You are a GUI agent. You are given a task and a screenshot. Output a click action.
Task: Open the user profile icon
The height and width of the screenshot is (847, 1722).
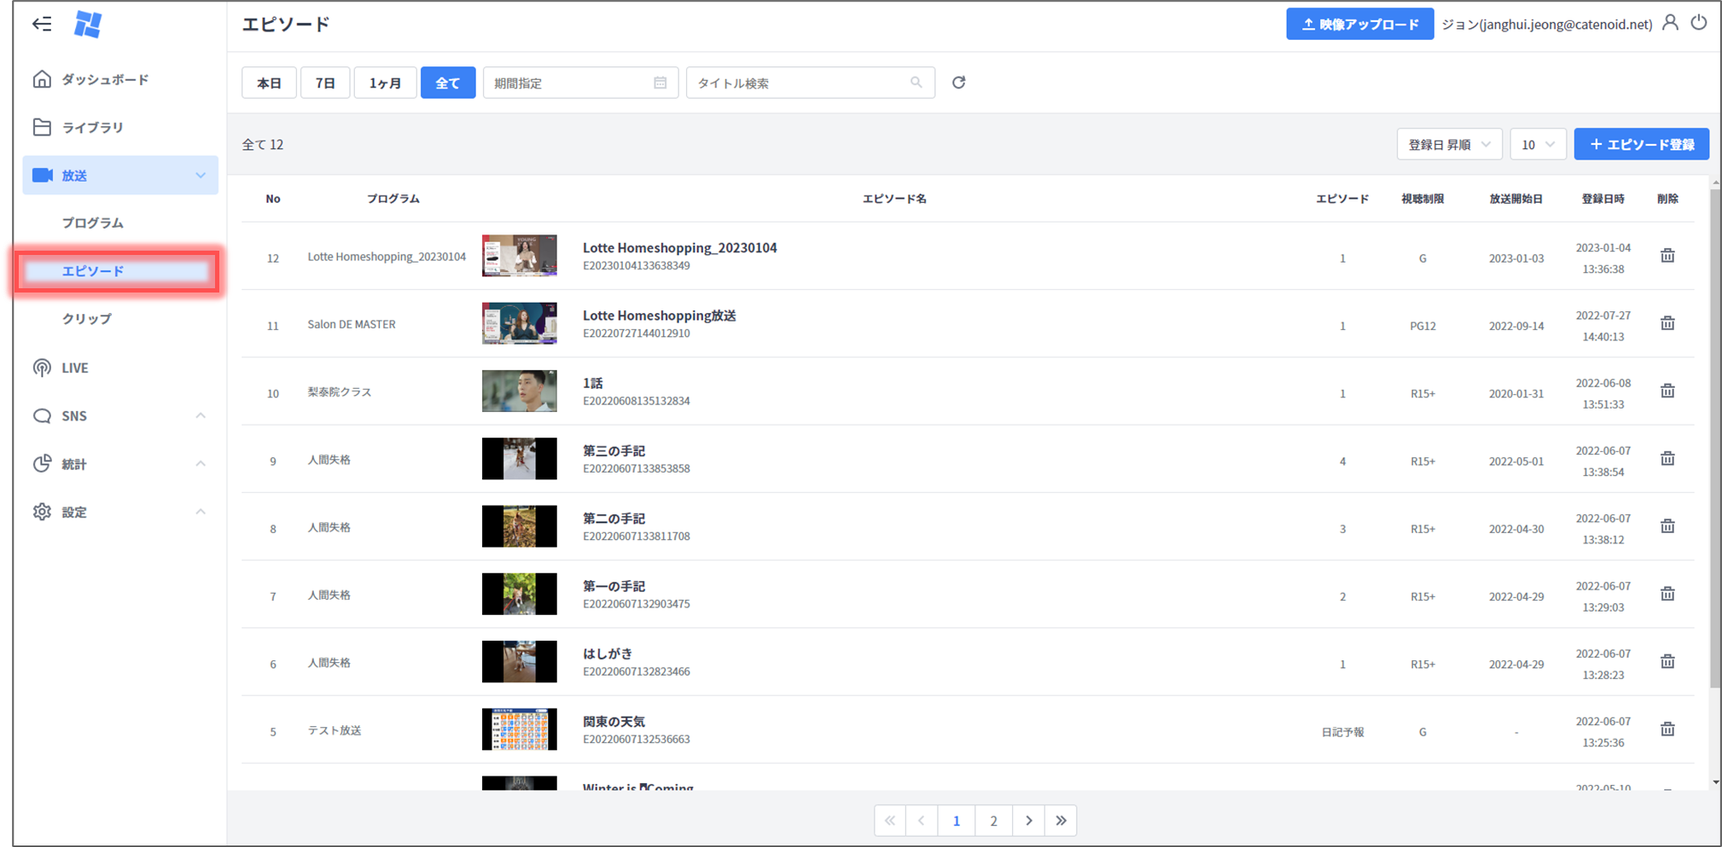pyautogui.click(x=1670, y=23)
